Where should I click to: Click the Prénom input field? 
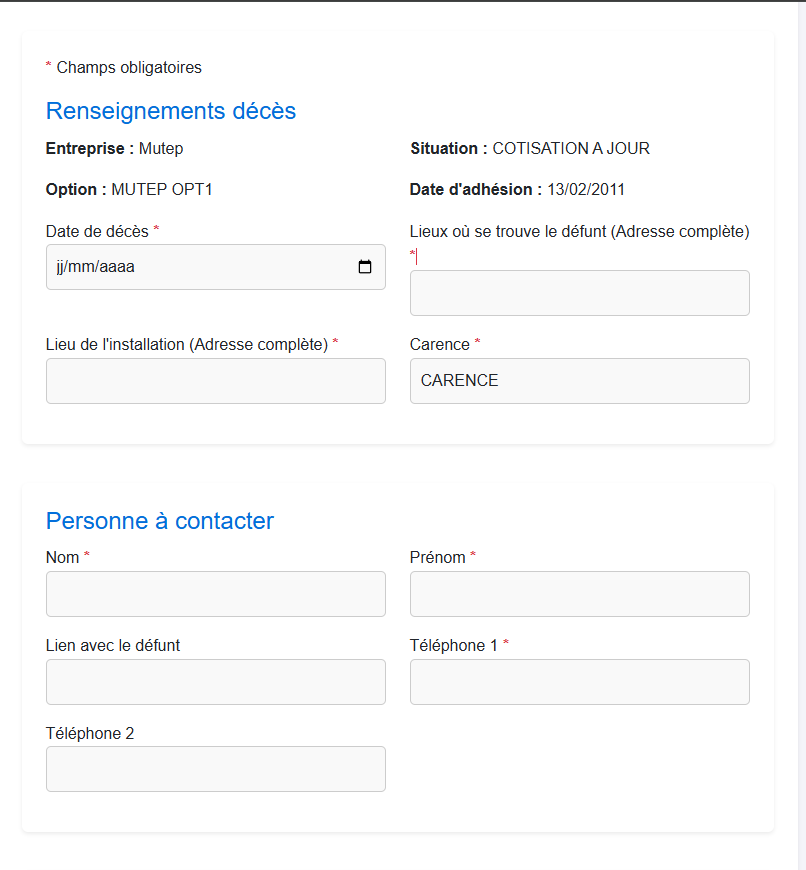579,593
